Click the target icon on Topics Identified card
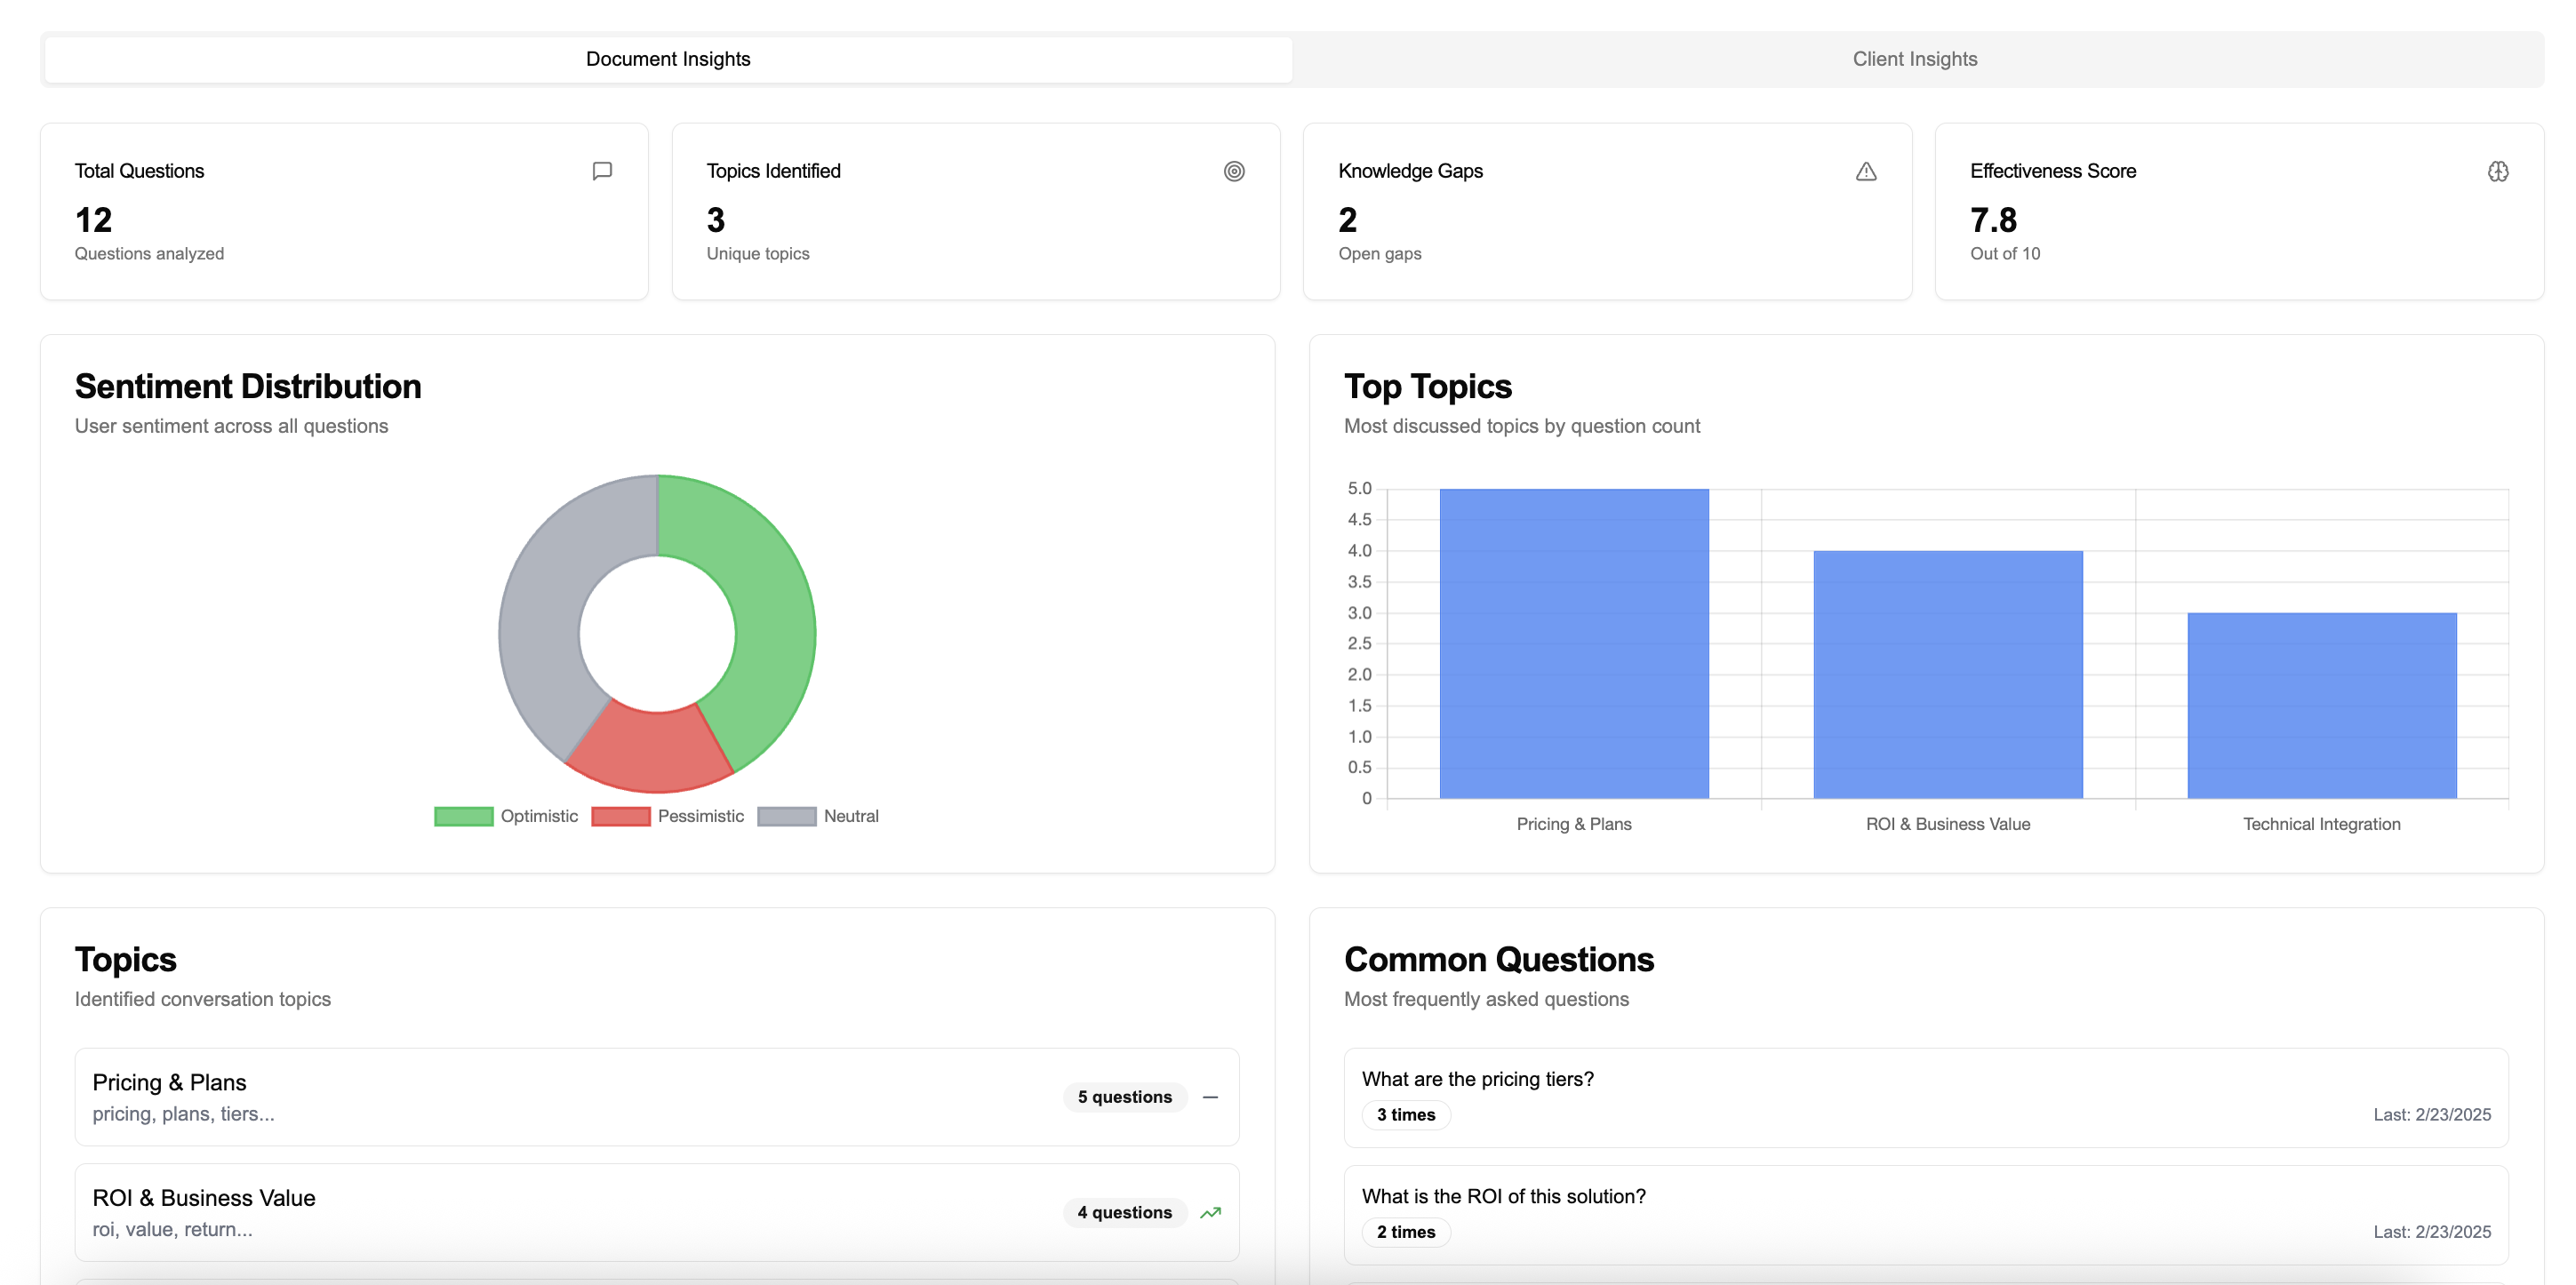Screen dimensions: 2576x1285 [x=1234, y=171]
